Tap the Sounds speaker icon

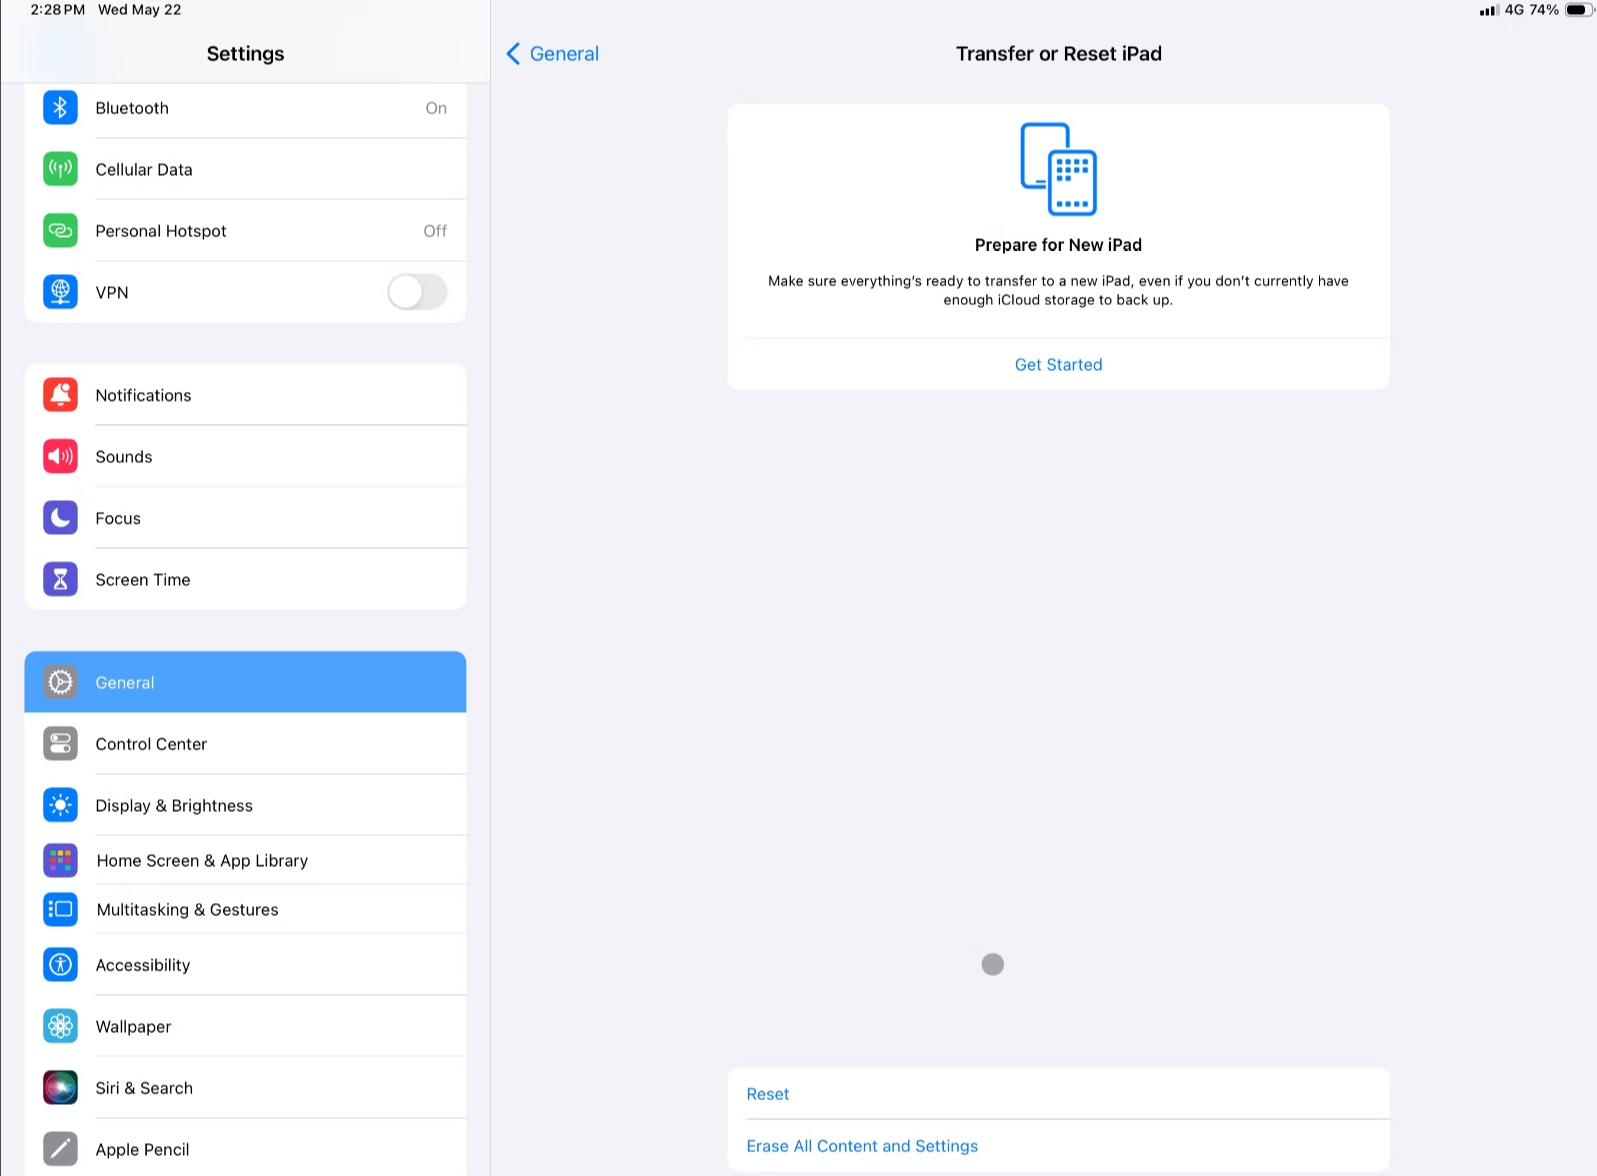pyautogui.click(x=60, y=456)
